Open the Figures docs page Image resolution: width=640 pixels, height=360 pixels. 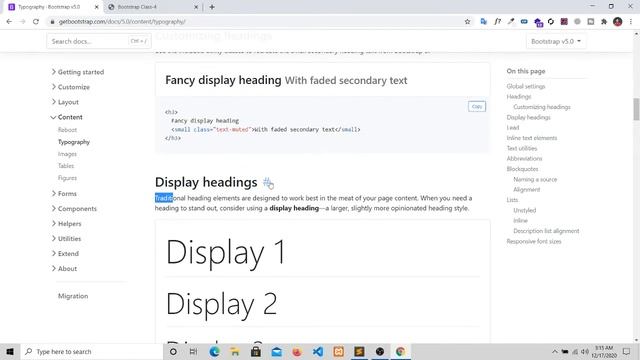point(67,178)
